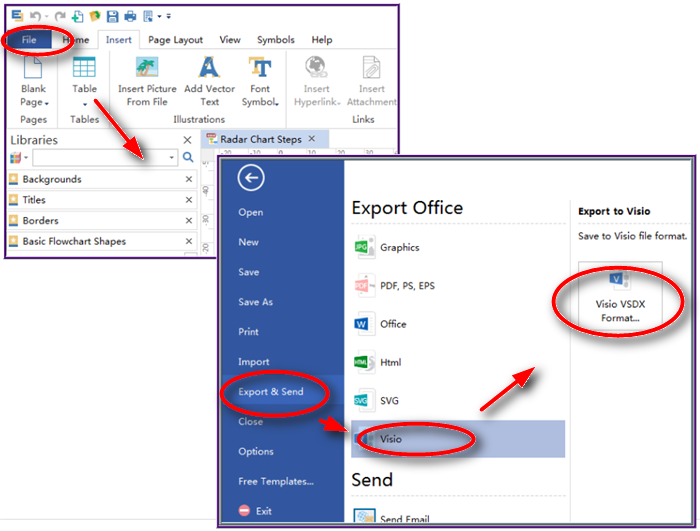The width and height of the screenshot is (700, 531).
Task: Switch to the Page Layout tab
Action: point(175,40)
